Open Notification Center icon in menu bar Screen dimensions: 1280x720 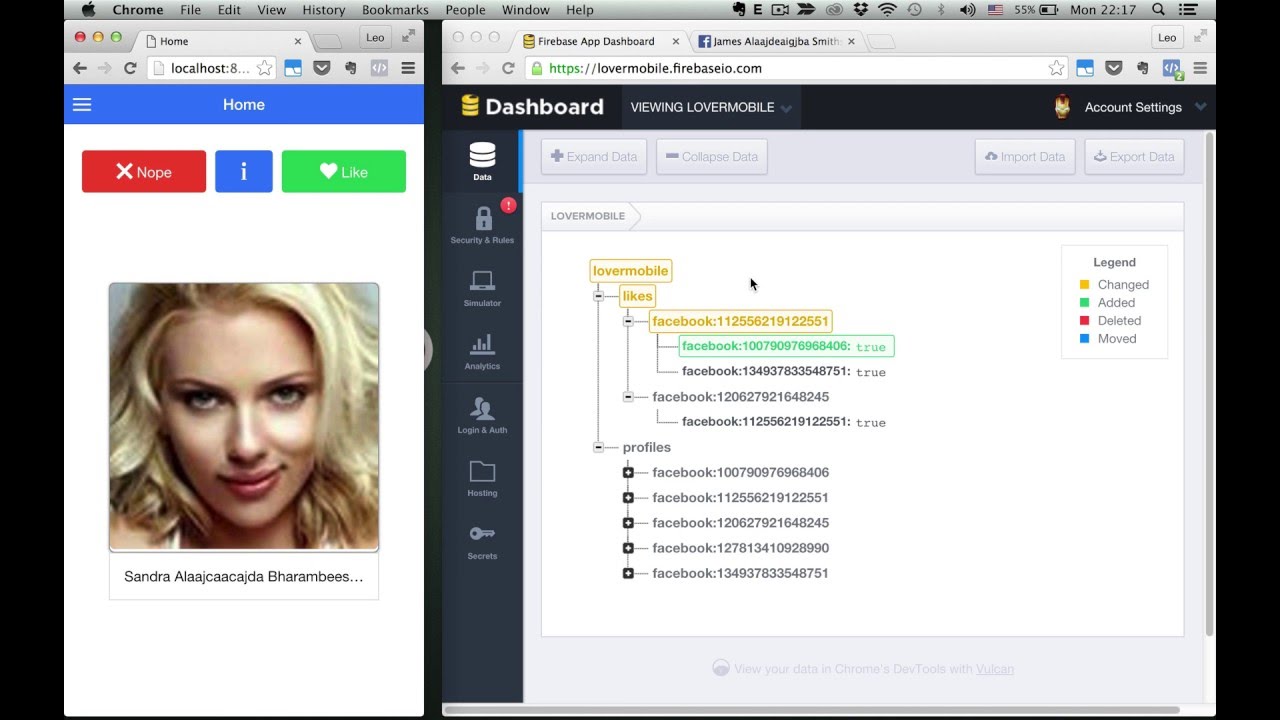tap(1188, 10)
